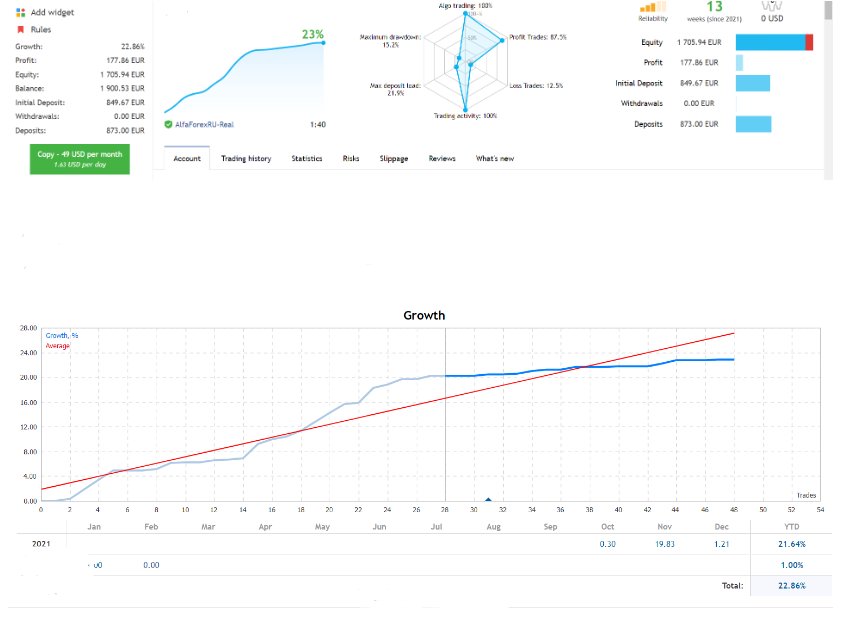Image resolution: width=861 pixels, height=618 pixels.
Task: Click the November 19.83 growth value
Action: tap(663, 543)
